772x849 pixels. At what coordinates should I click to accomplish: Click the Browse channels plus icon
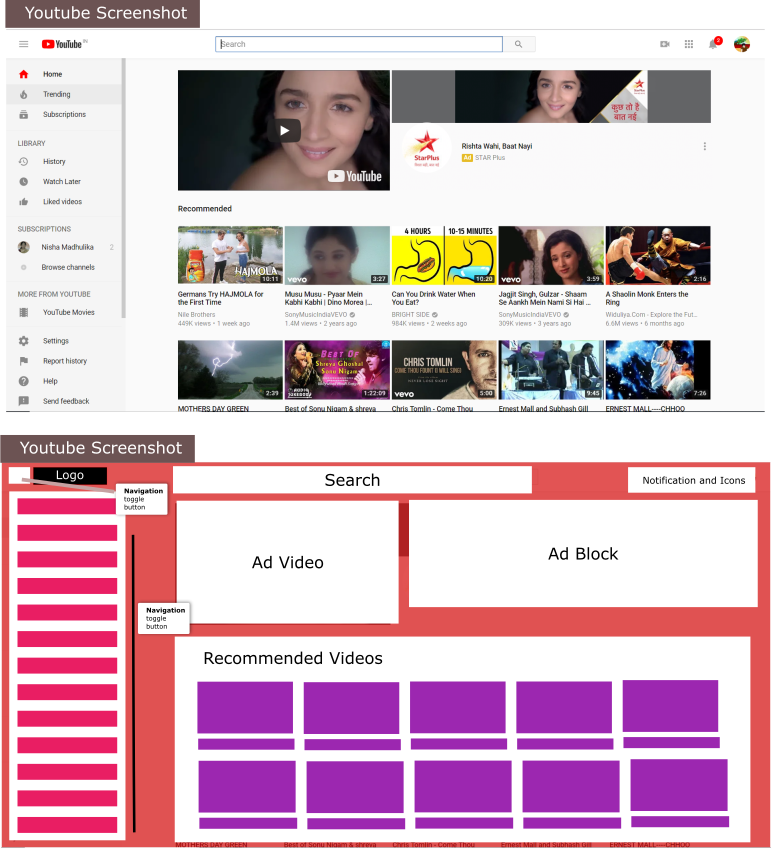[23, 267]
